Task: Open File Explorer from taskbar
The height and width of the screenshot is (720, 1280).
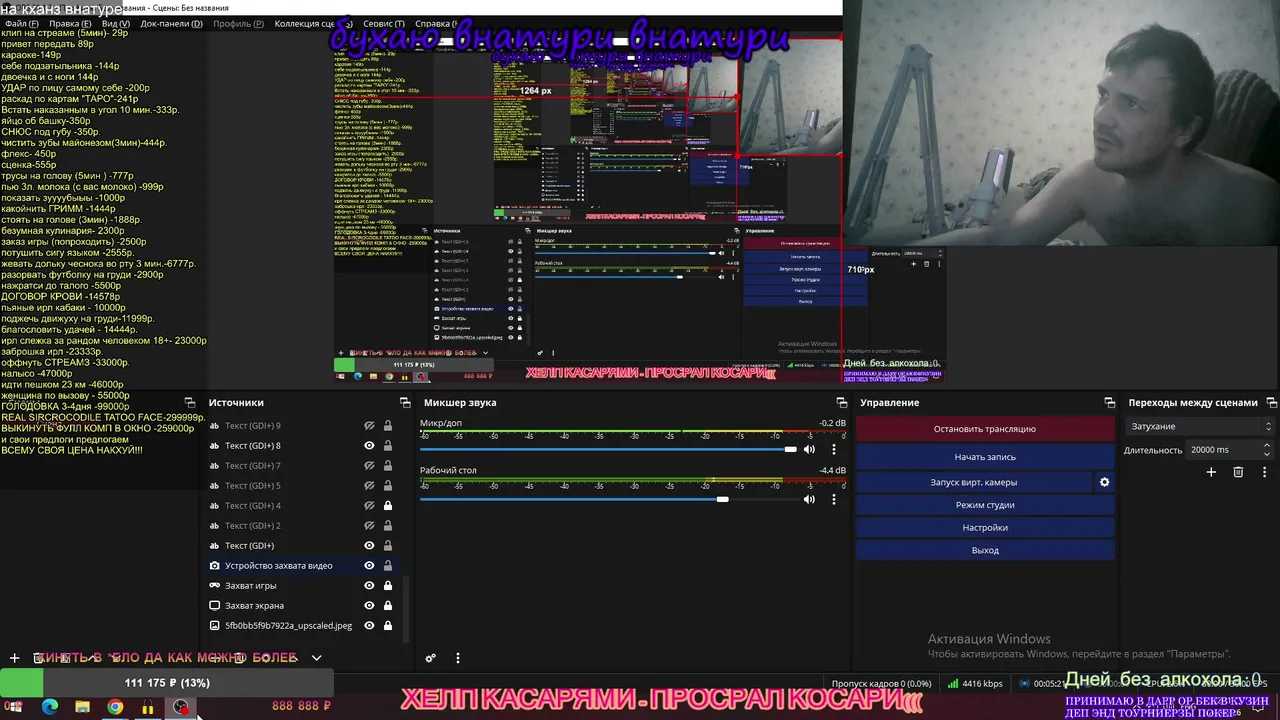Action: click(83, 708)
